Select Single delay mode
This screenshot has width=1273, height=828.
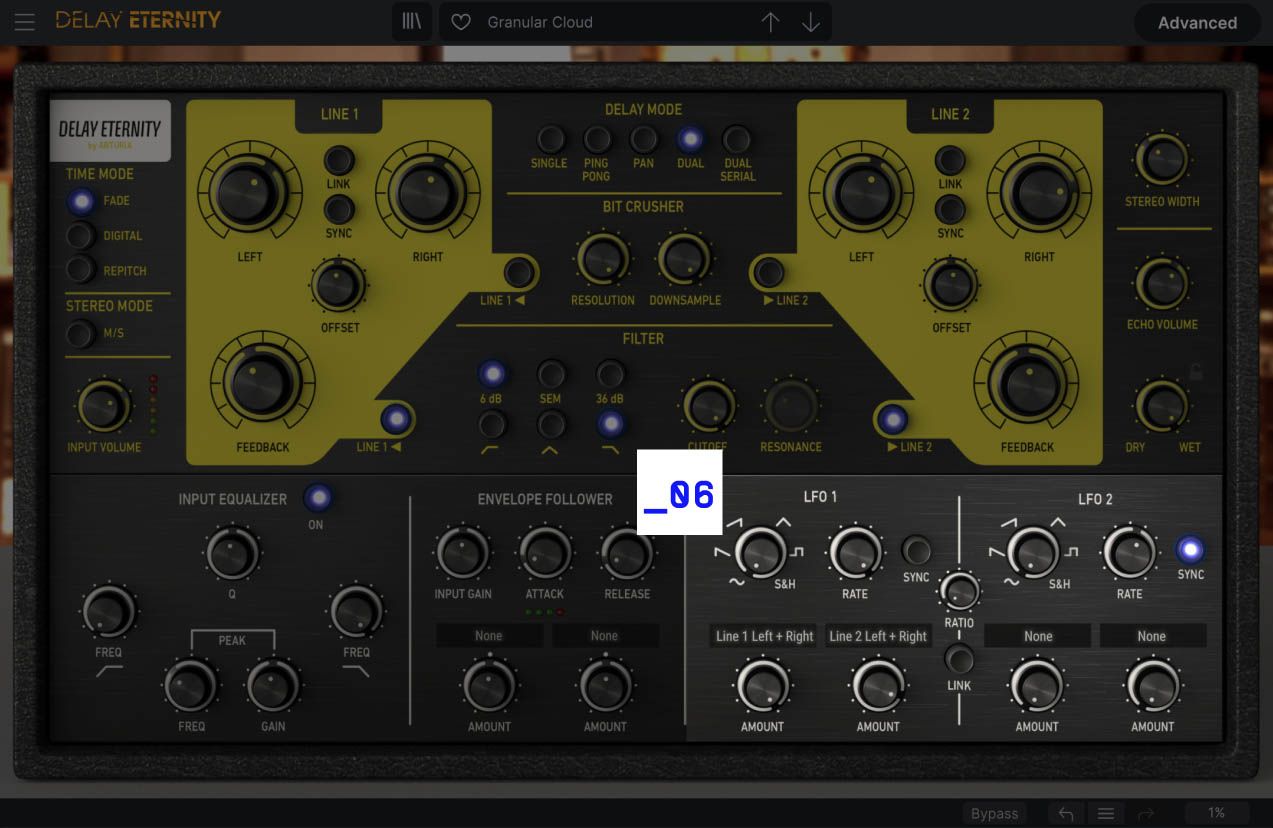tap(549, 139)
